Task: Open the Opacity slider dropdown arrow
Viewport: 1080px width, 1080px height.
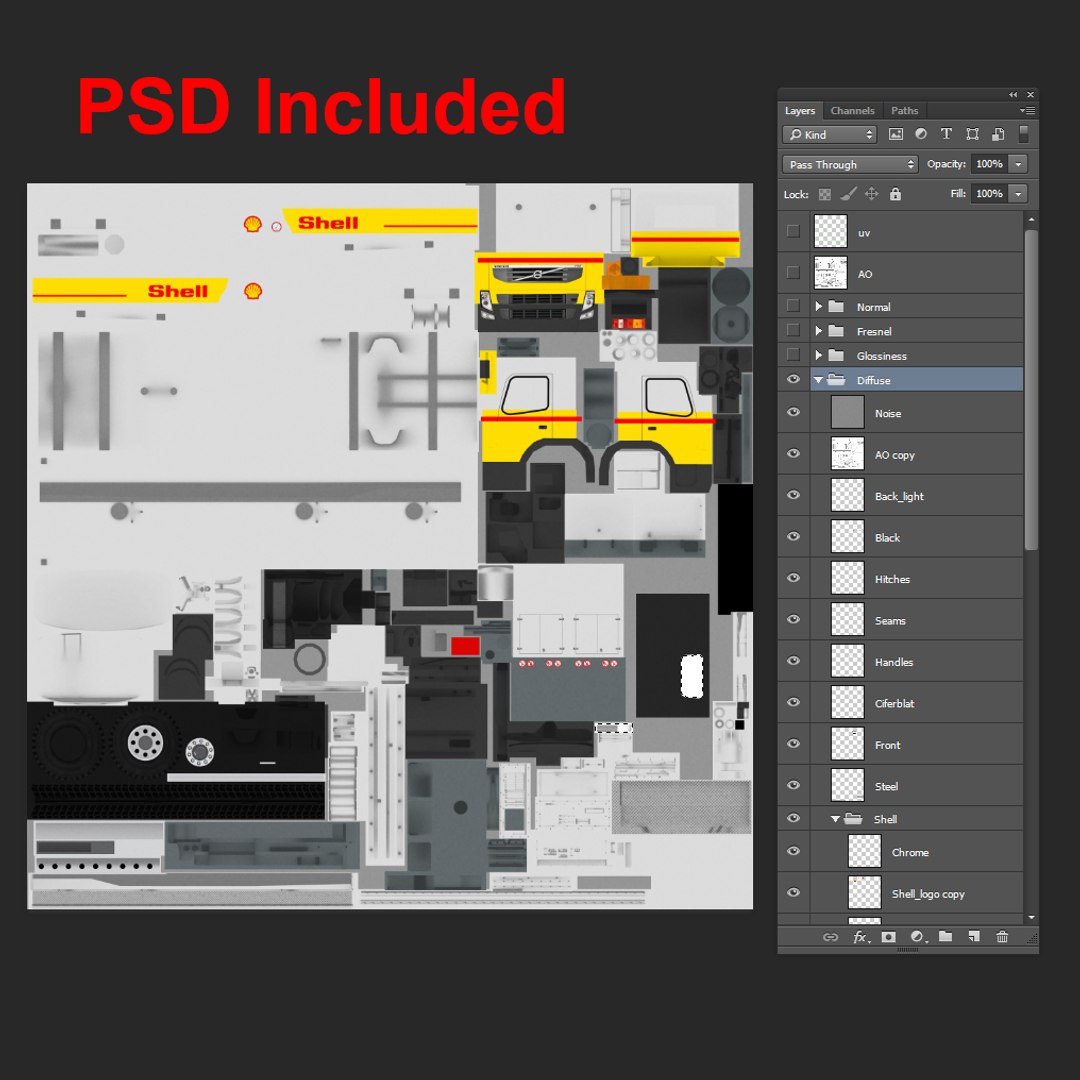Action: coord(1018,164)
